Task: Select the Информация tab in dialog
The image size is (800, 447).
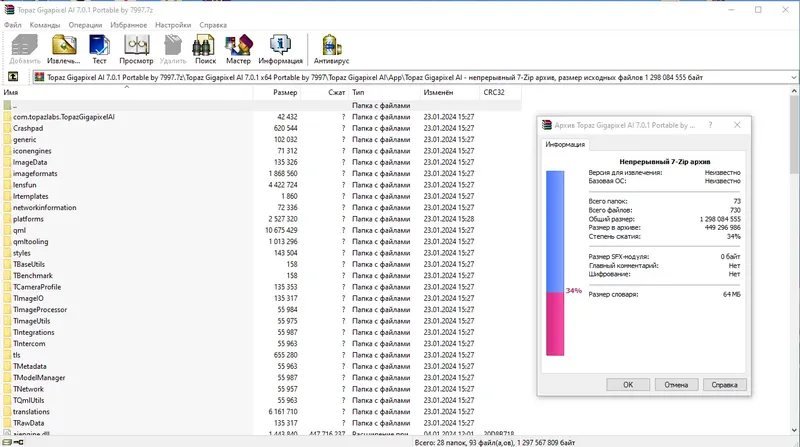Action: pos(565,144)
